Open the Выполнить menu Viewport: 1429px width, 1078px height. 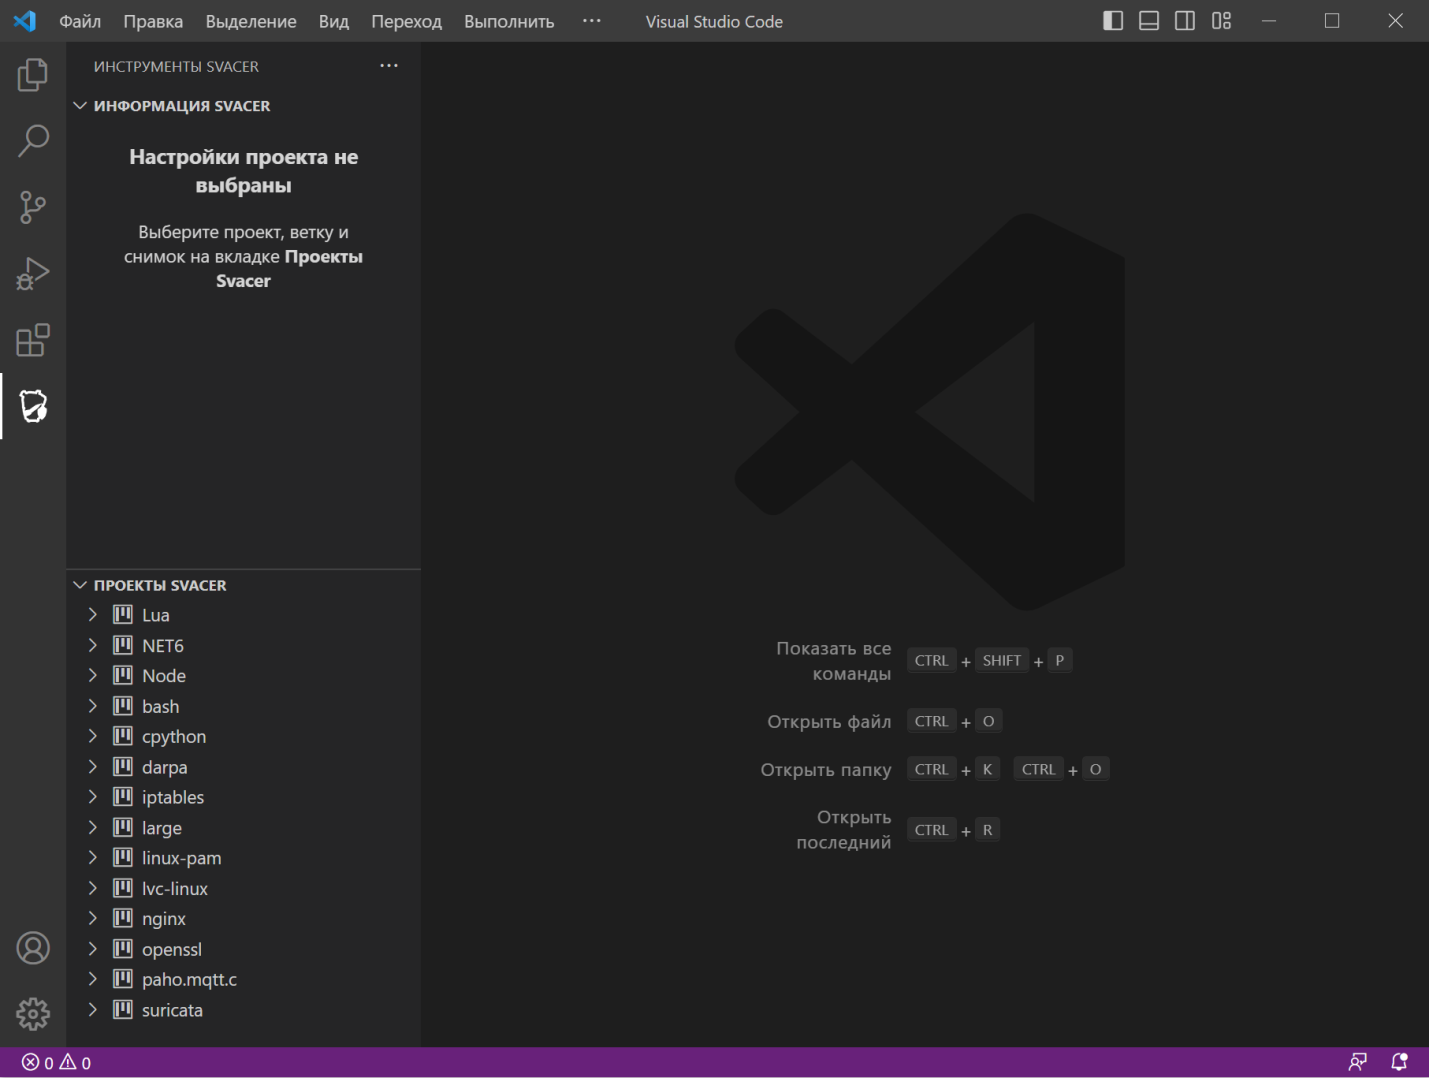tap(509, 21)
